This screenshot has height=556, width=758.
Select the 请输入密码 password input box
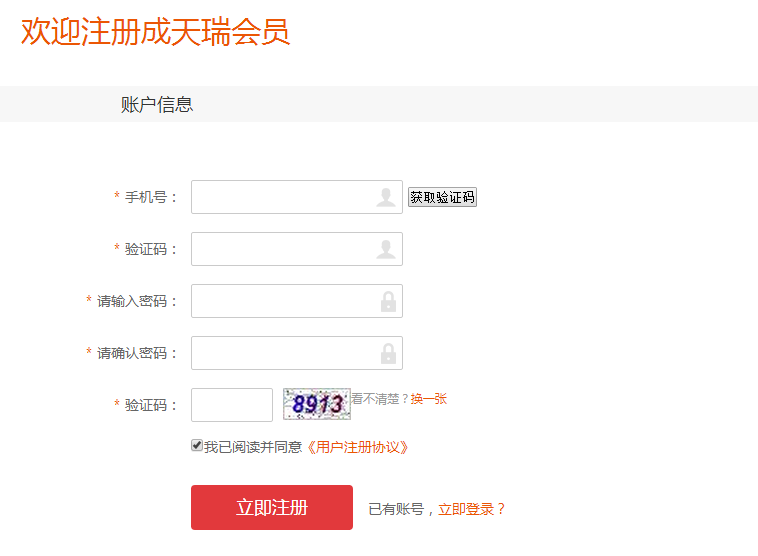297,301
